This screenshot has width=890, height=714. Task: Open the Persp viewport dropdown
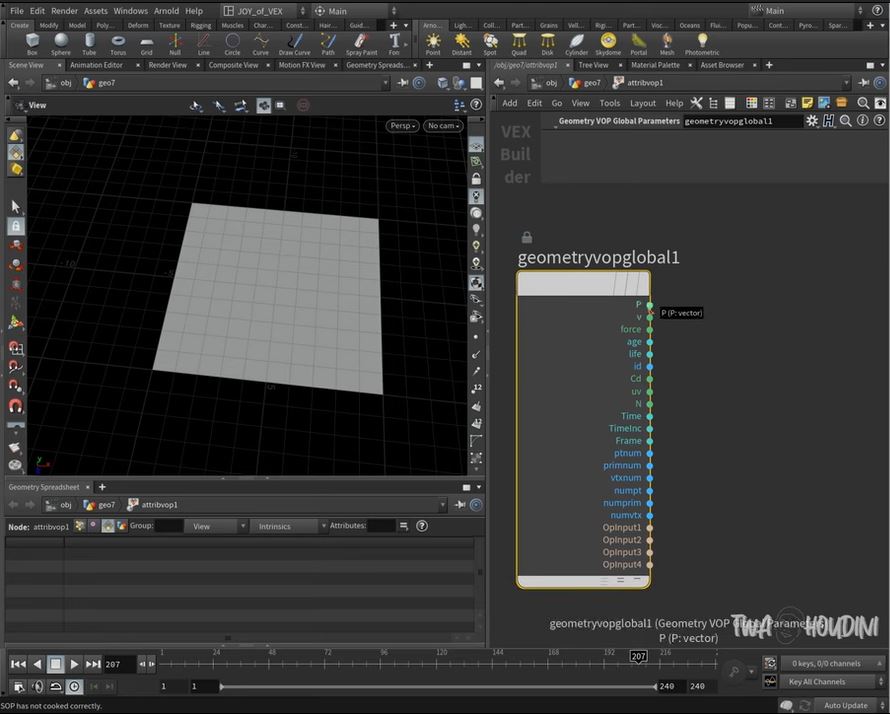click(x=402, y=126)
